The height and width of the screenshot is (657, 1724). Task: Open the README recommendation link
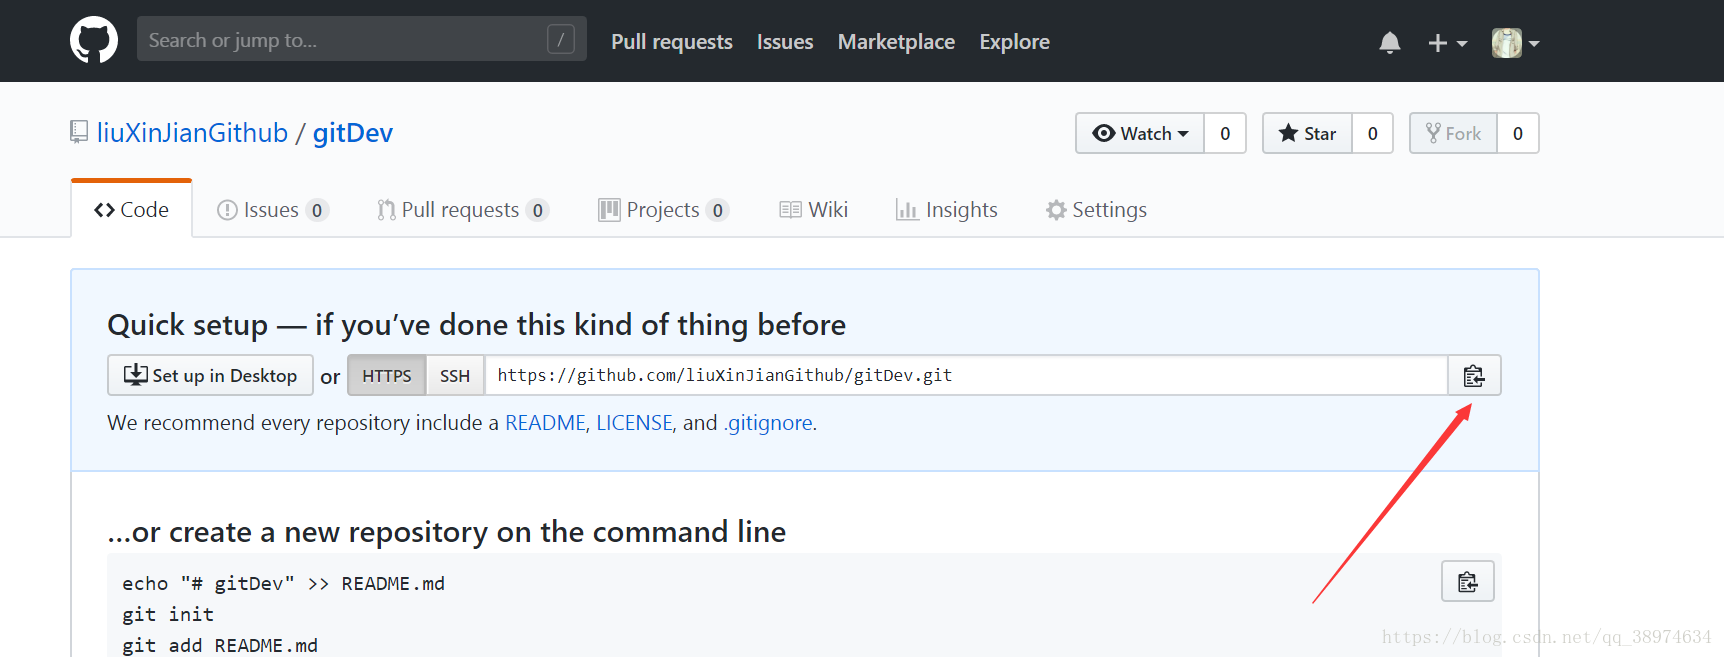tap(545, 423)
